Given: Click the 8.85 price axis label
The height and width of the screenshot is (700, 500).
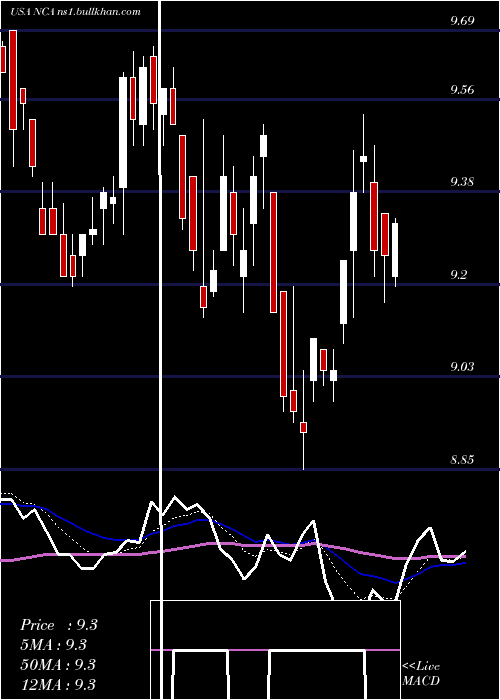Looking at the screenshot, I should pos(462,459).
